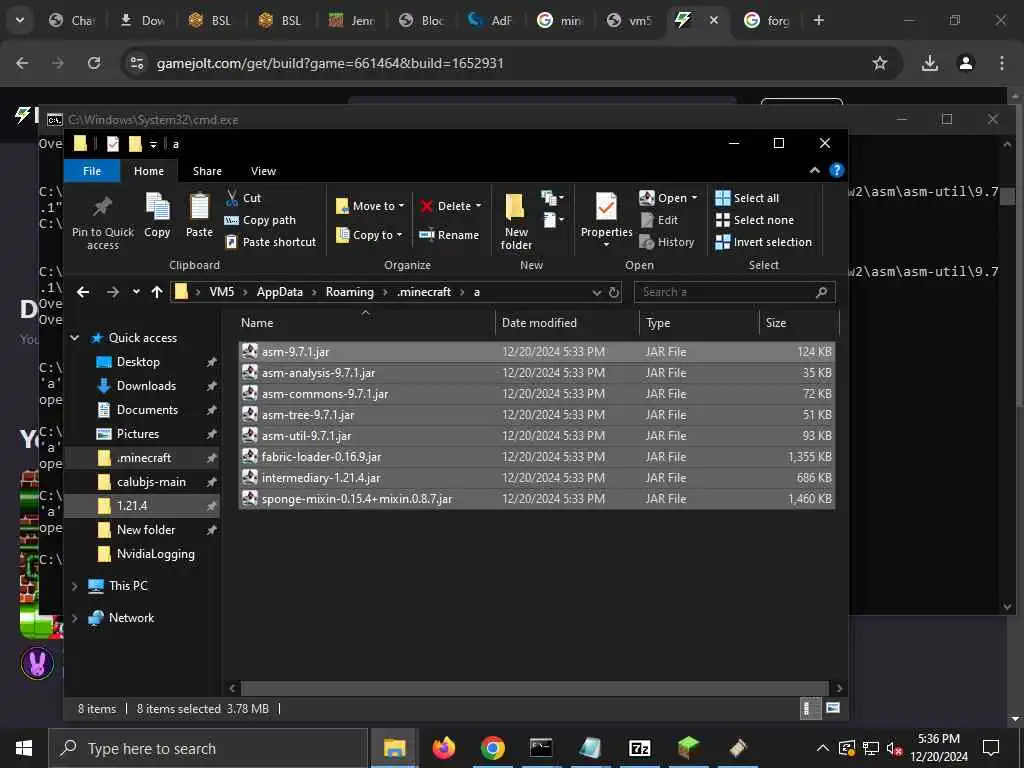Click Select all in ribbon
Image resolution: width=1024 pixels, height=768 pixels.
(x=747, y=198)
